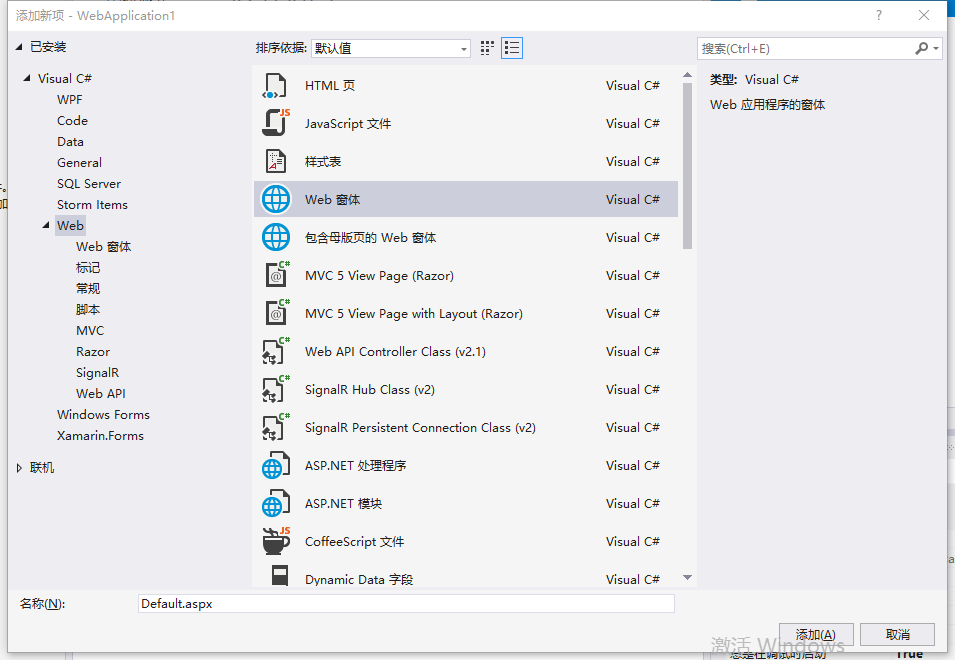The height and width of the screenshot is (660, 955).
Task: Click the template list scroll up arrow
Action: tap(687, 75)
